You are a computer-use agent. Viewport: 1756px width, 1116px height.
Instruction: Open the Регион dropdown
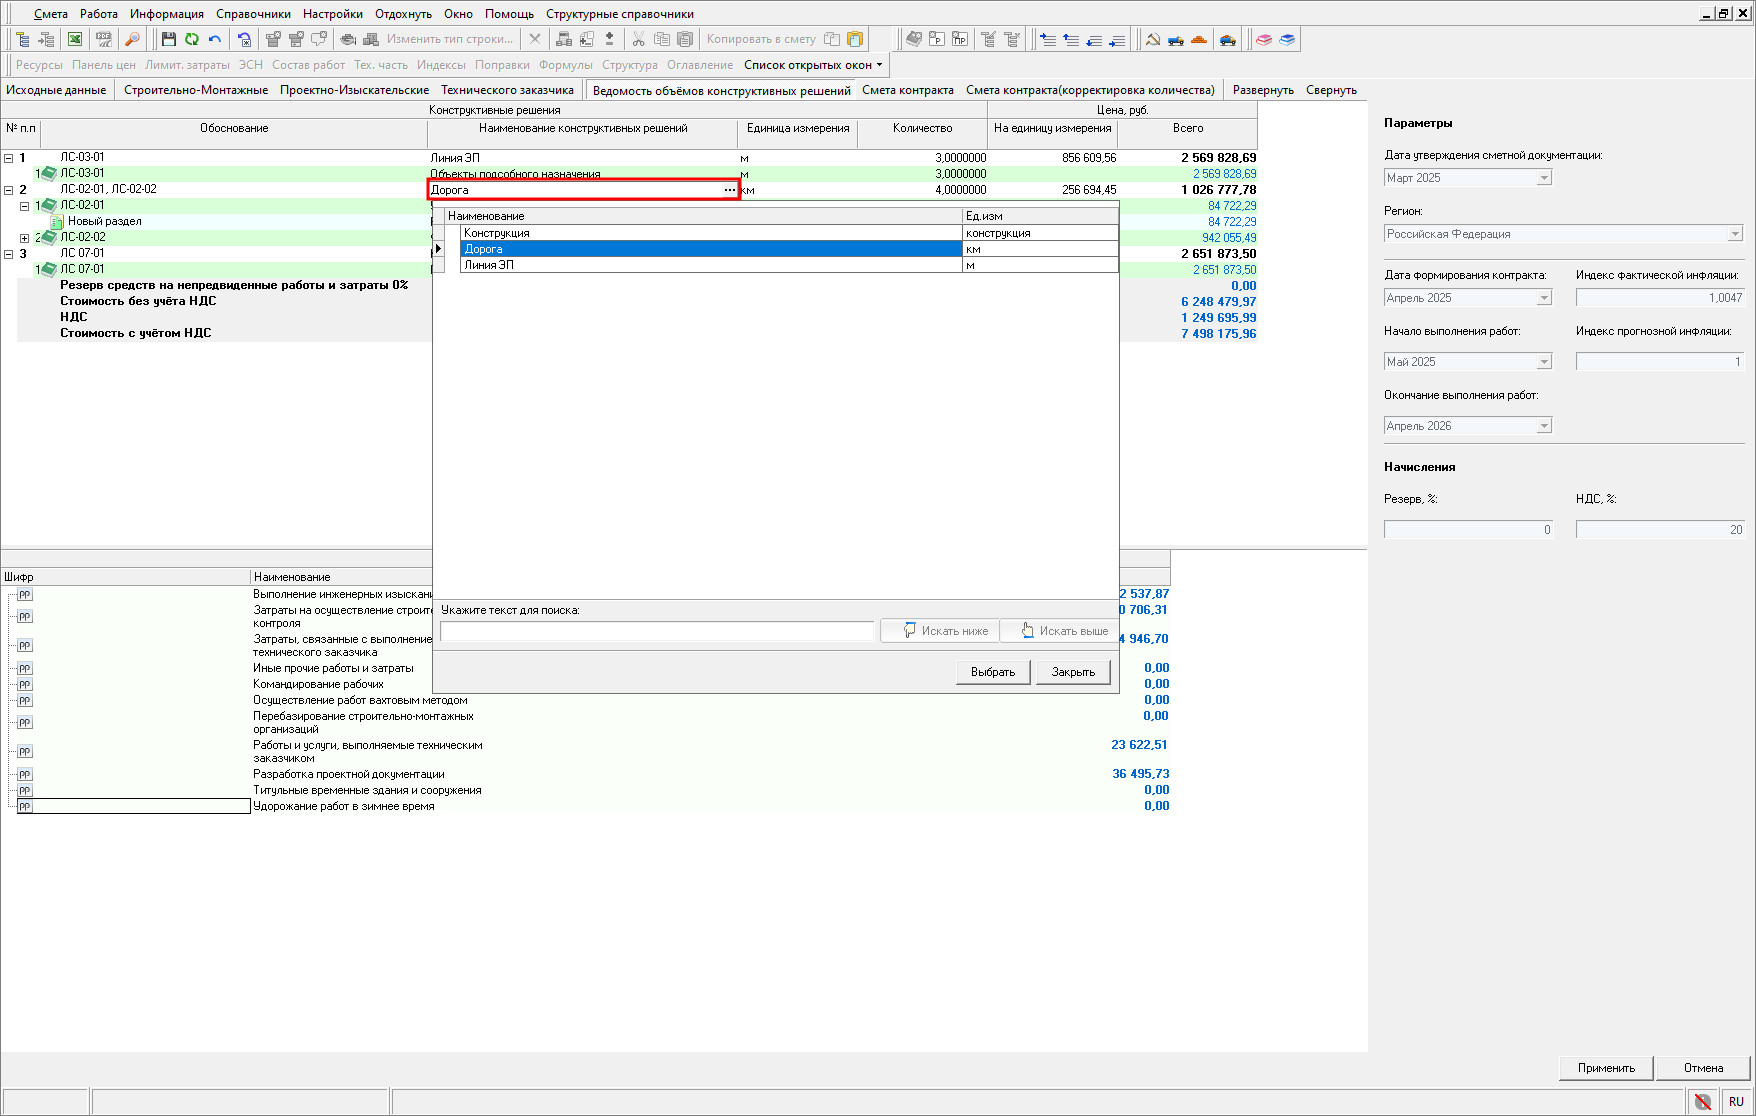(x=1734, y=234)
